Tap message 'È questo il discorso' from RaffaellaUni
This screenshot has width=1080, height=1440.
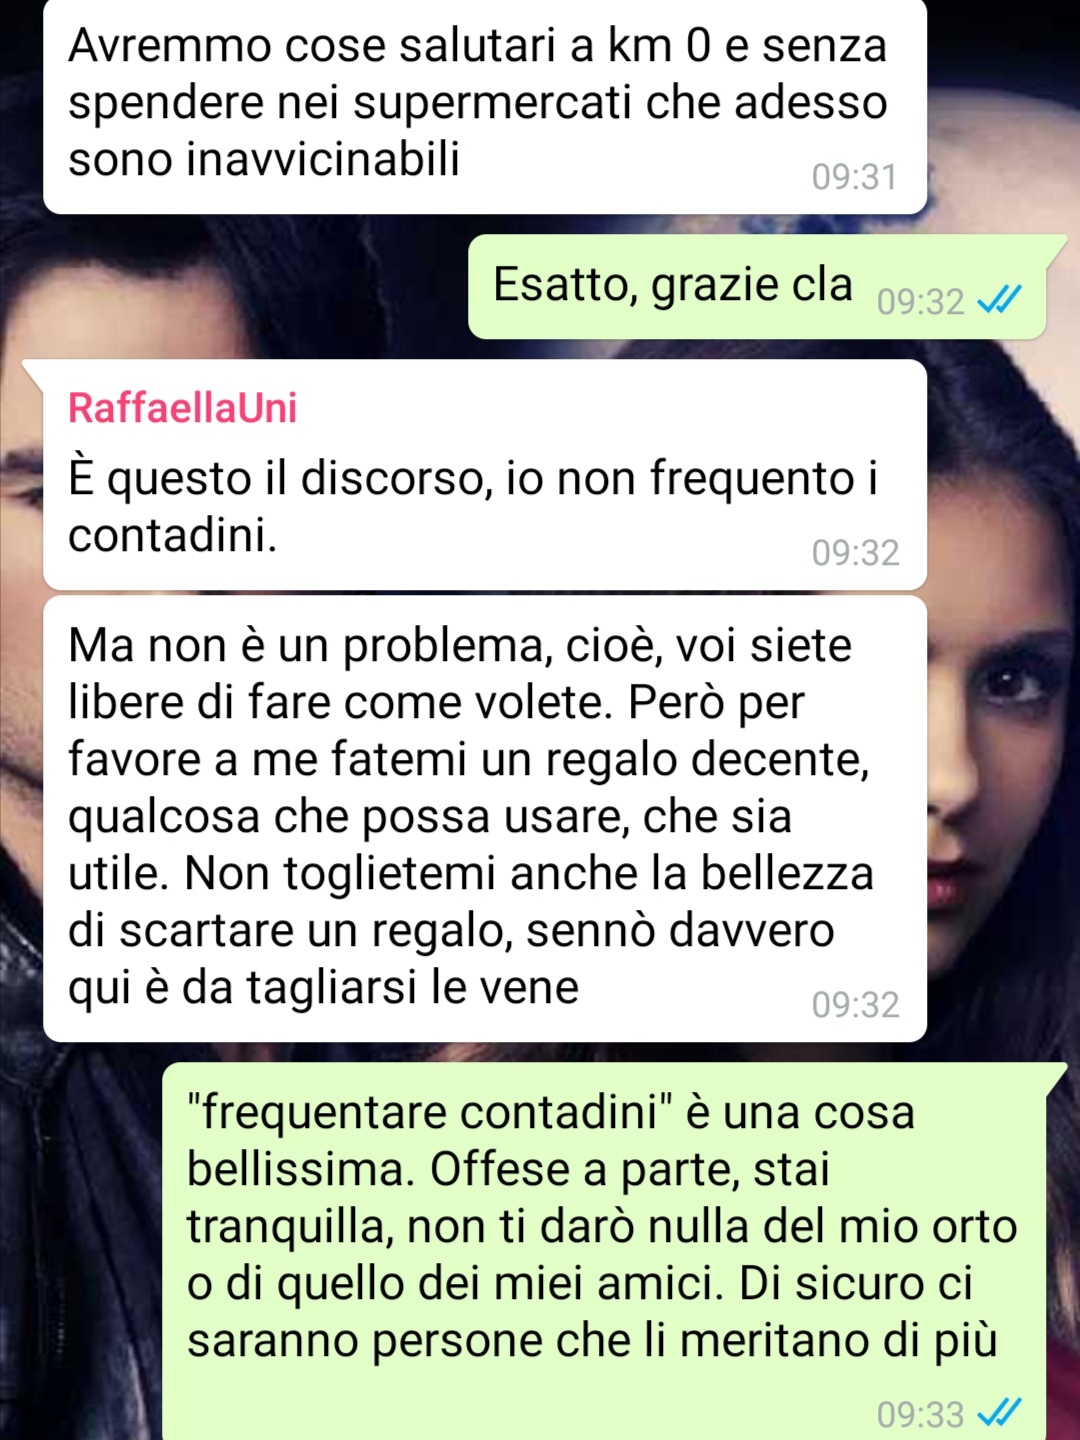tap(485, 475)
